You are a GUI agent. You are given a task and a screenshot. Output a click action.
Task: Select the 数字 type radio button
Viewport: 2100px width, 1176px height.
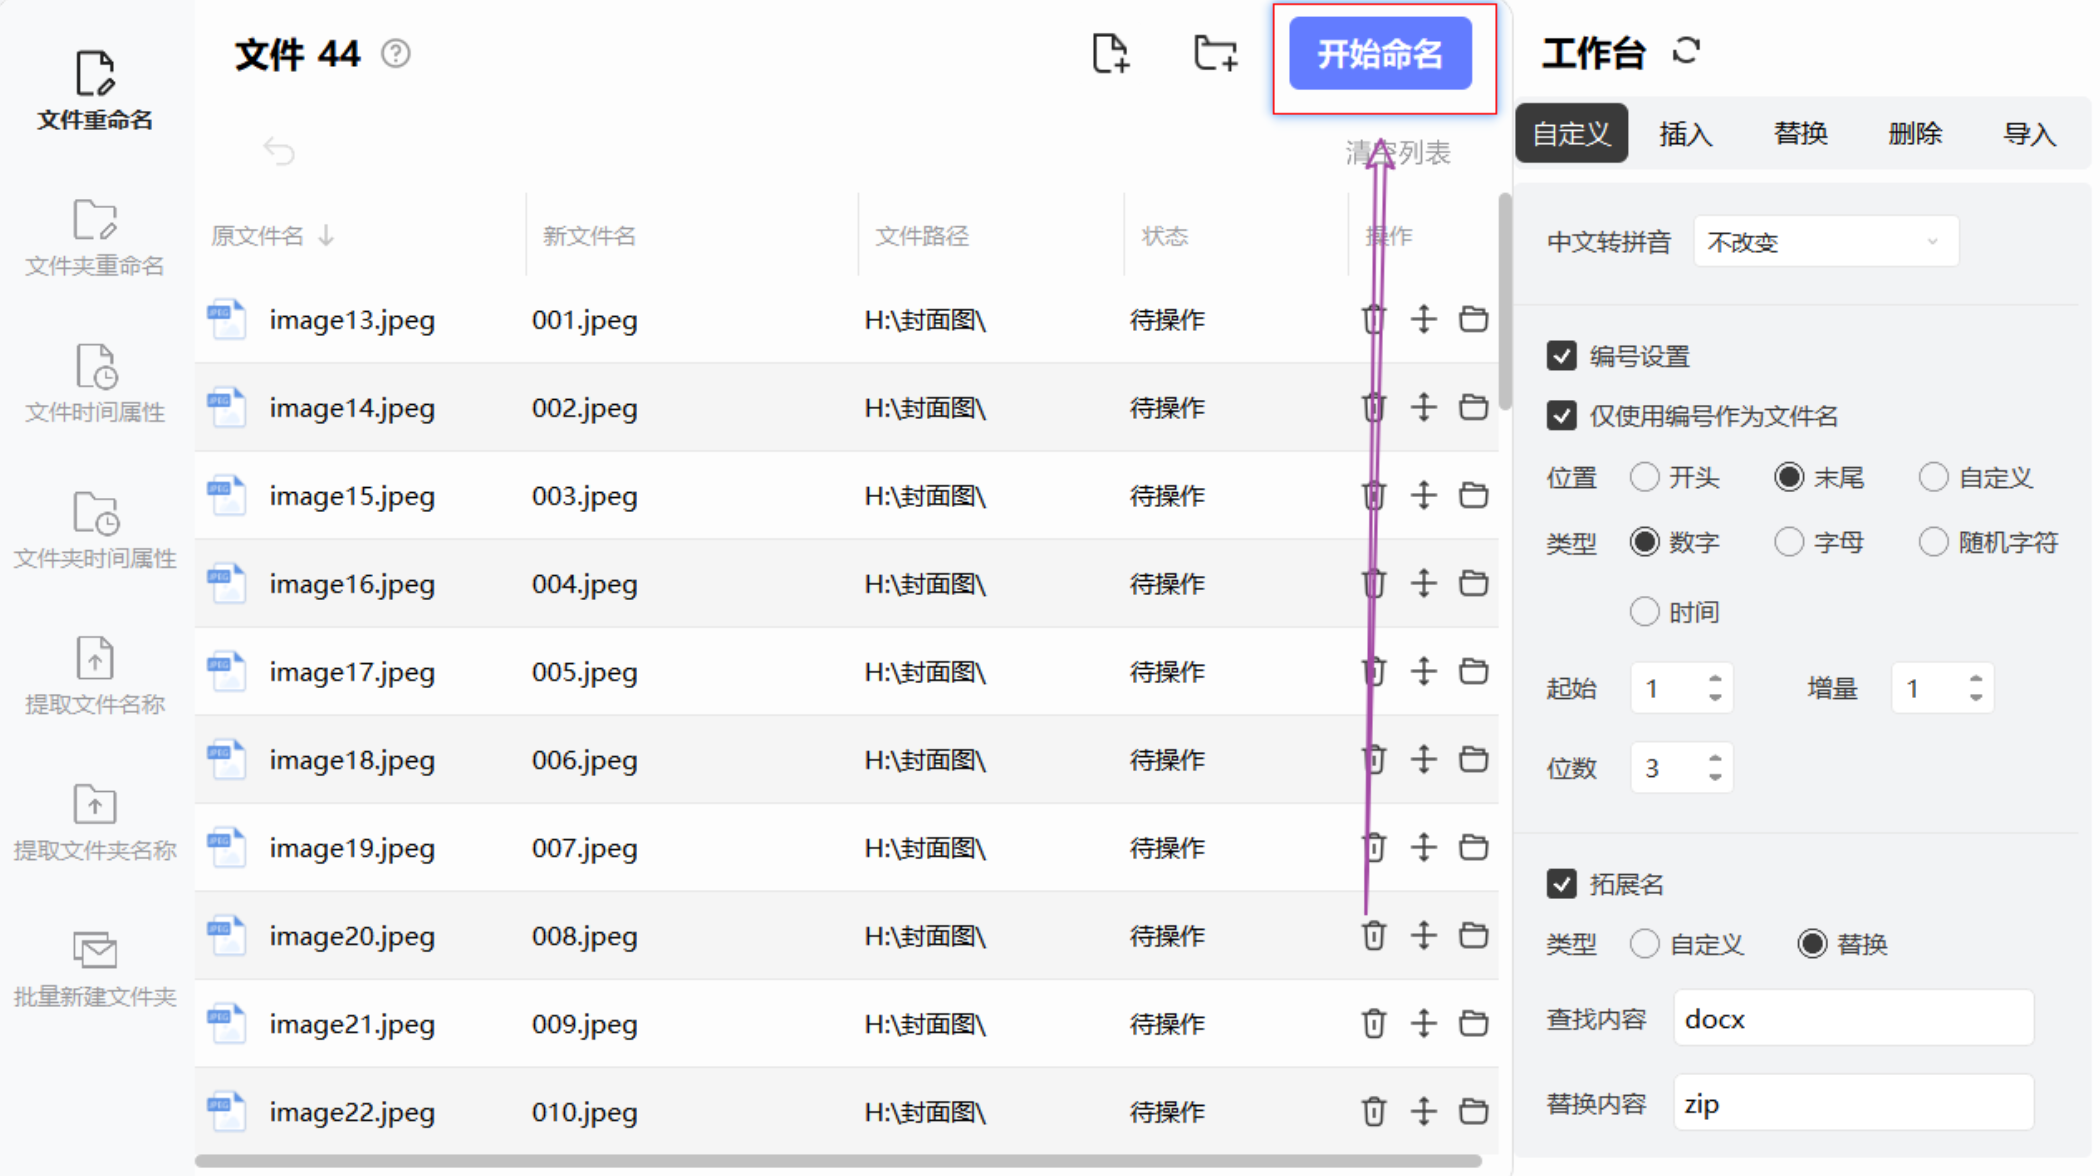tap(1644, 542)
